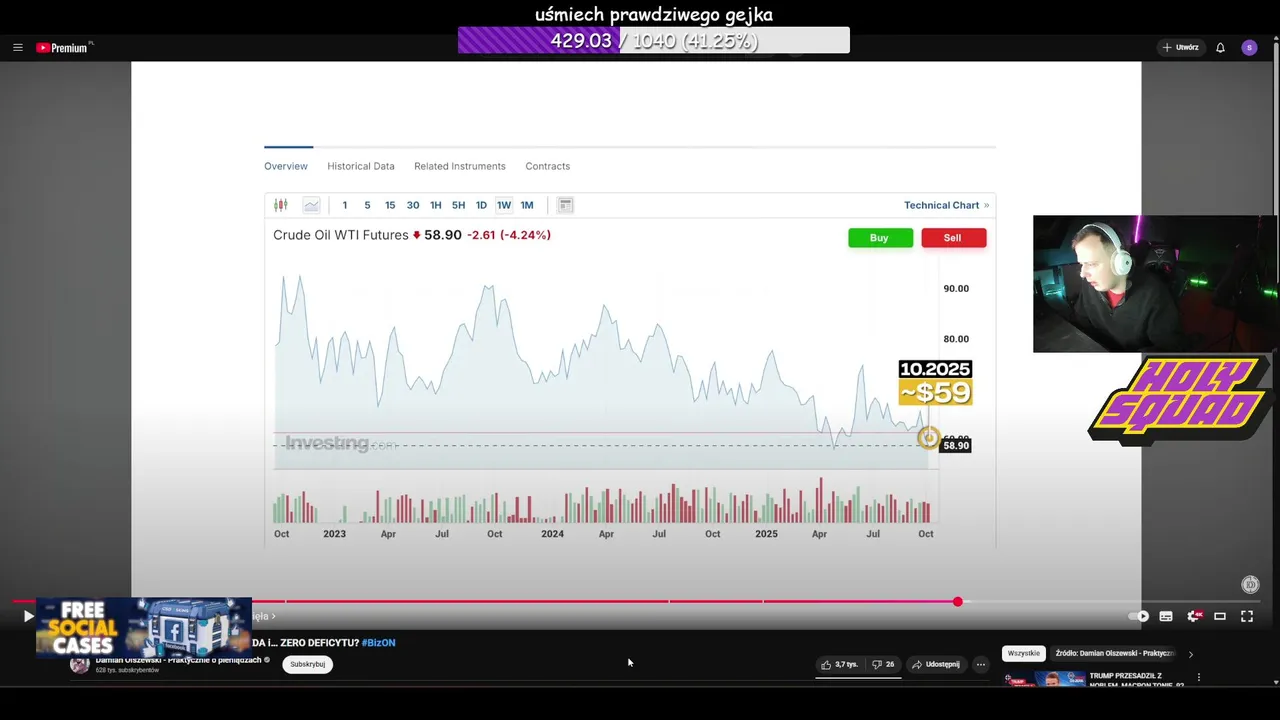Enter fullscreen mode

[x=1247, y=616]
